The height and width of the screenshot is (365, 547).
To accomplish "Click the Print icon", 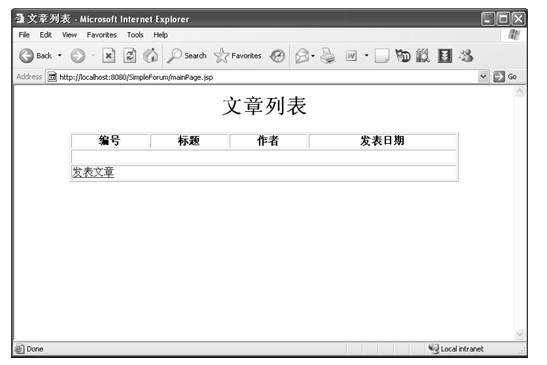I will click(328, 56).
